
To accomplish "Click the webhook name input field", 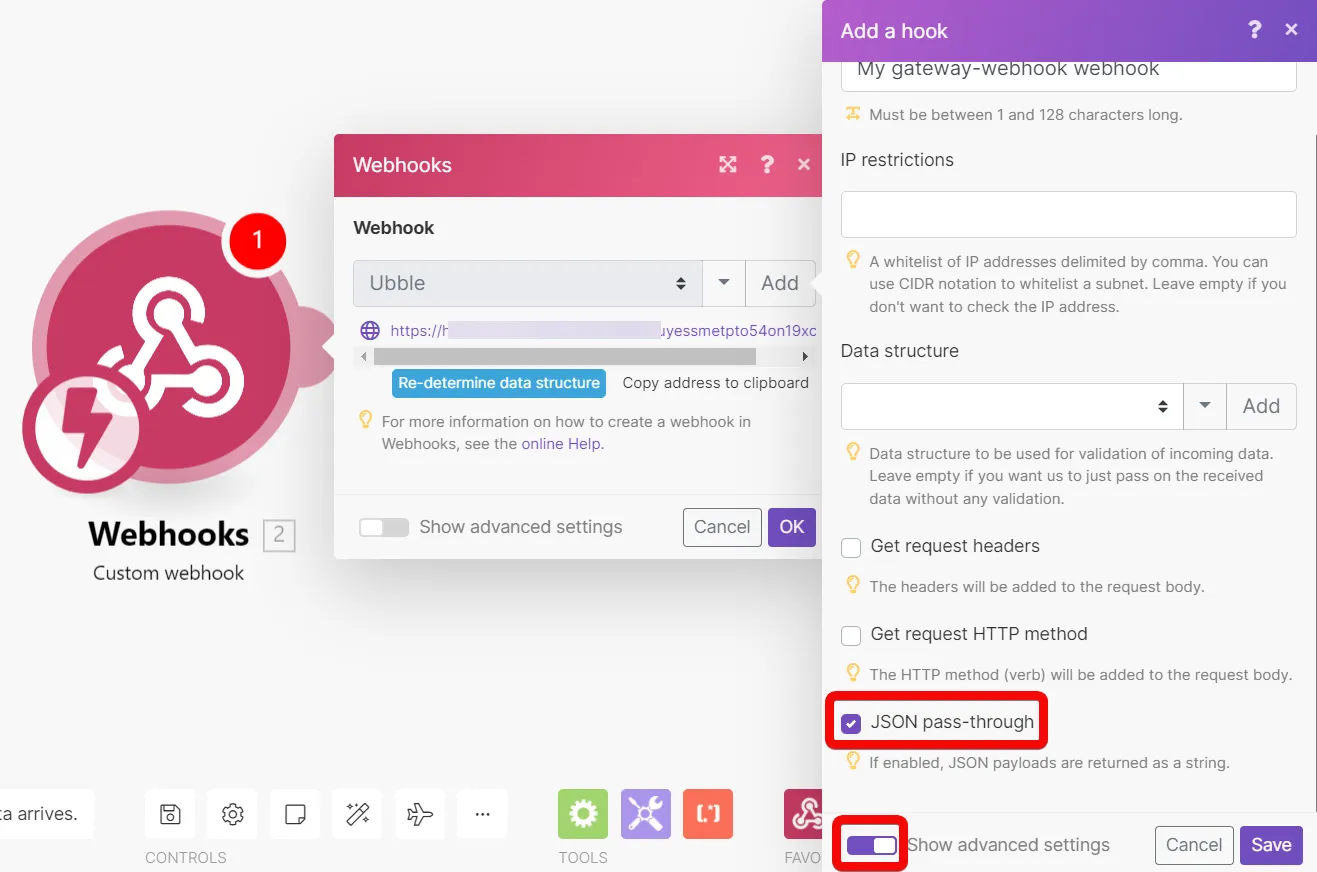I will (1069, 75).
